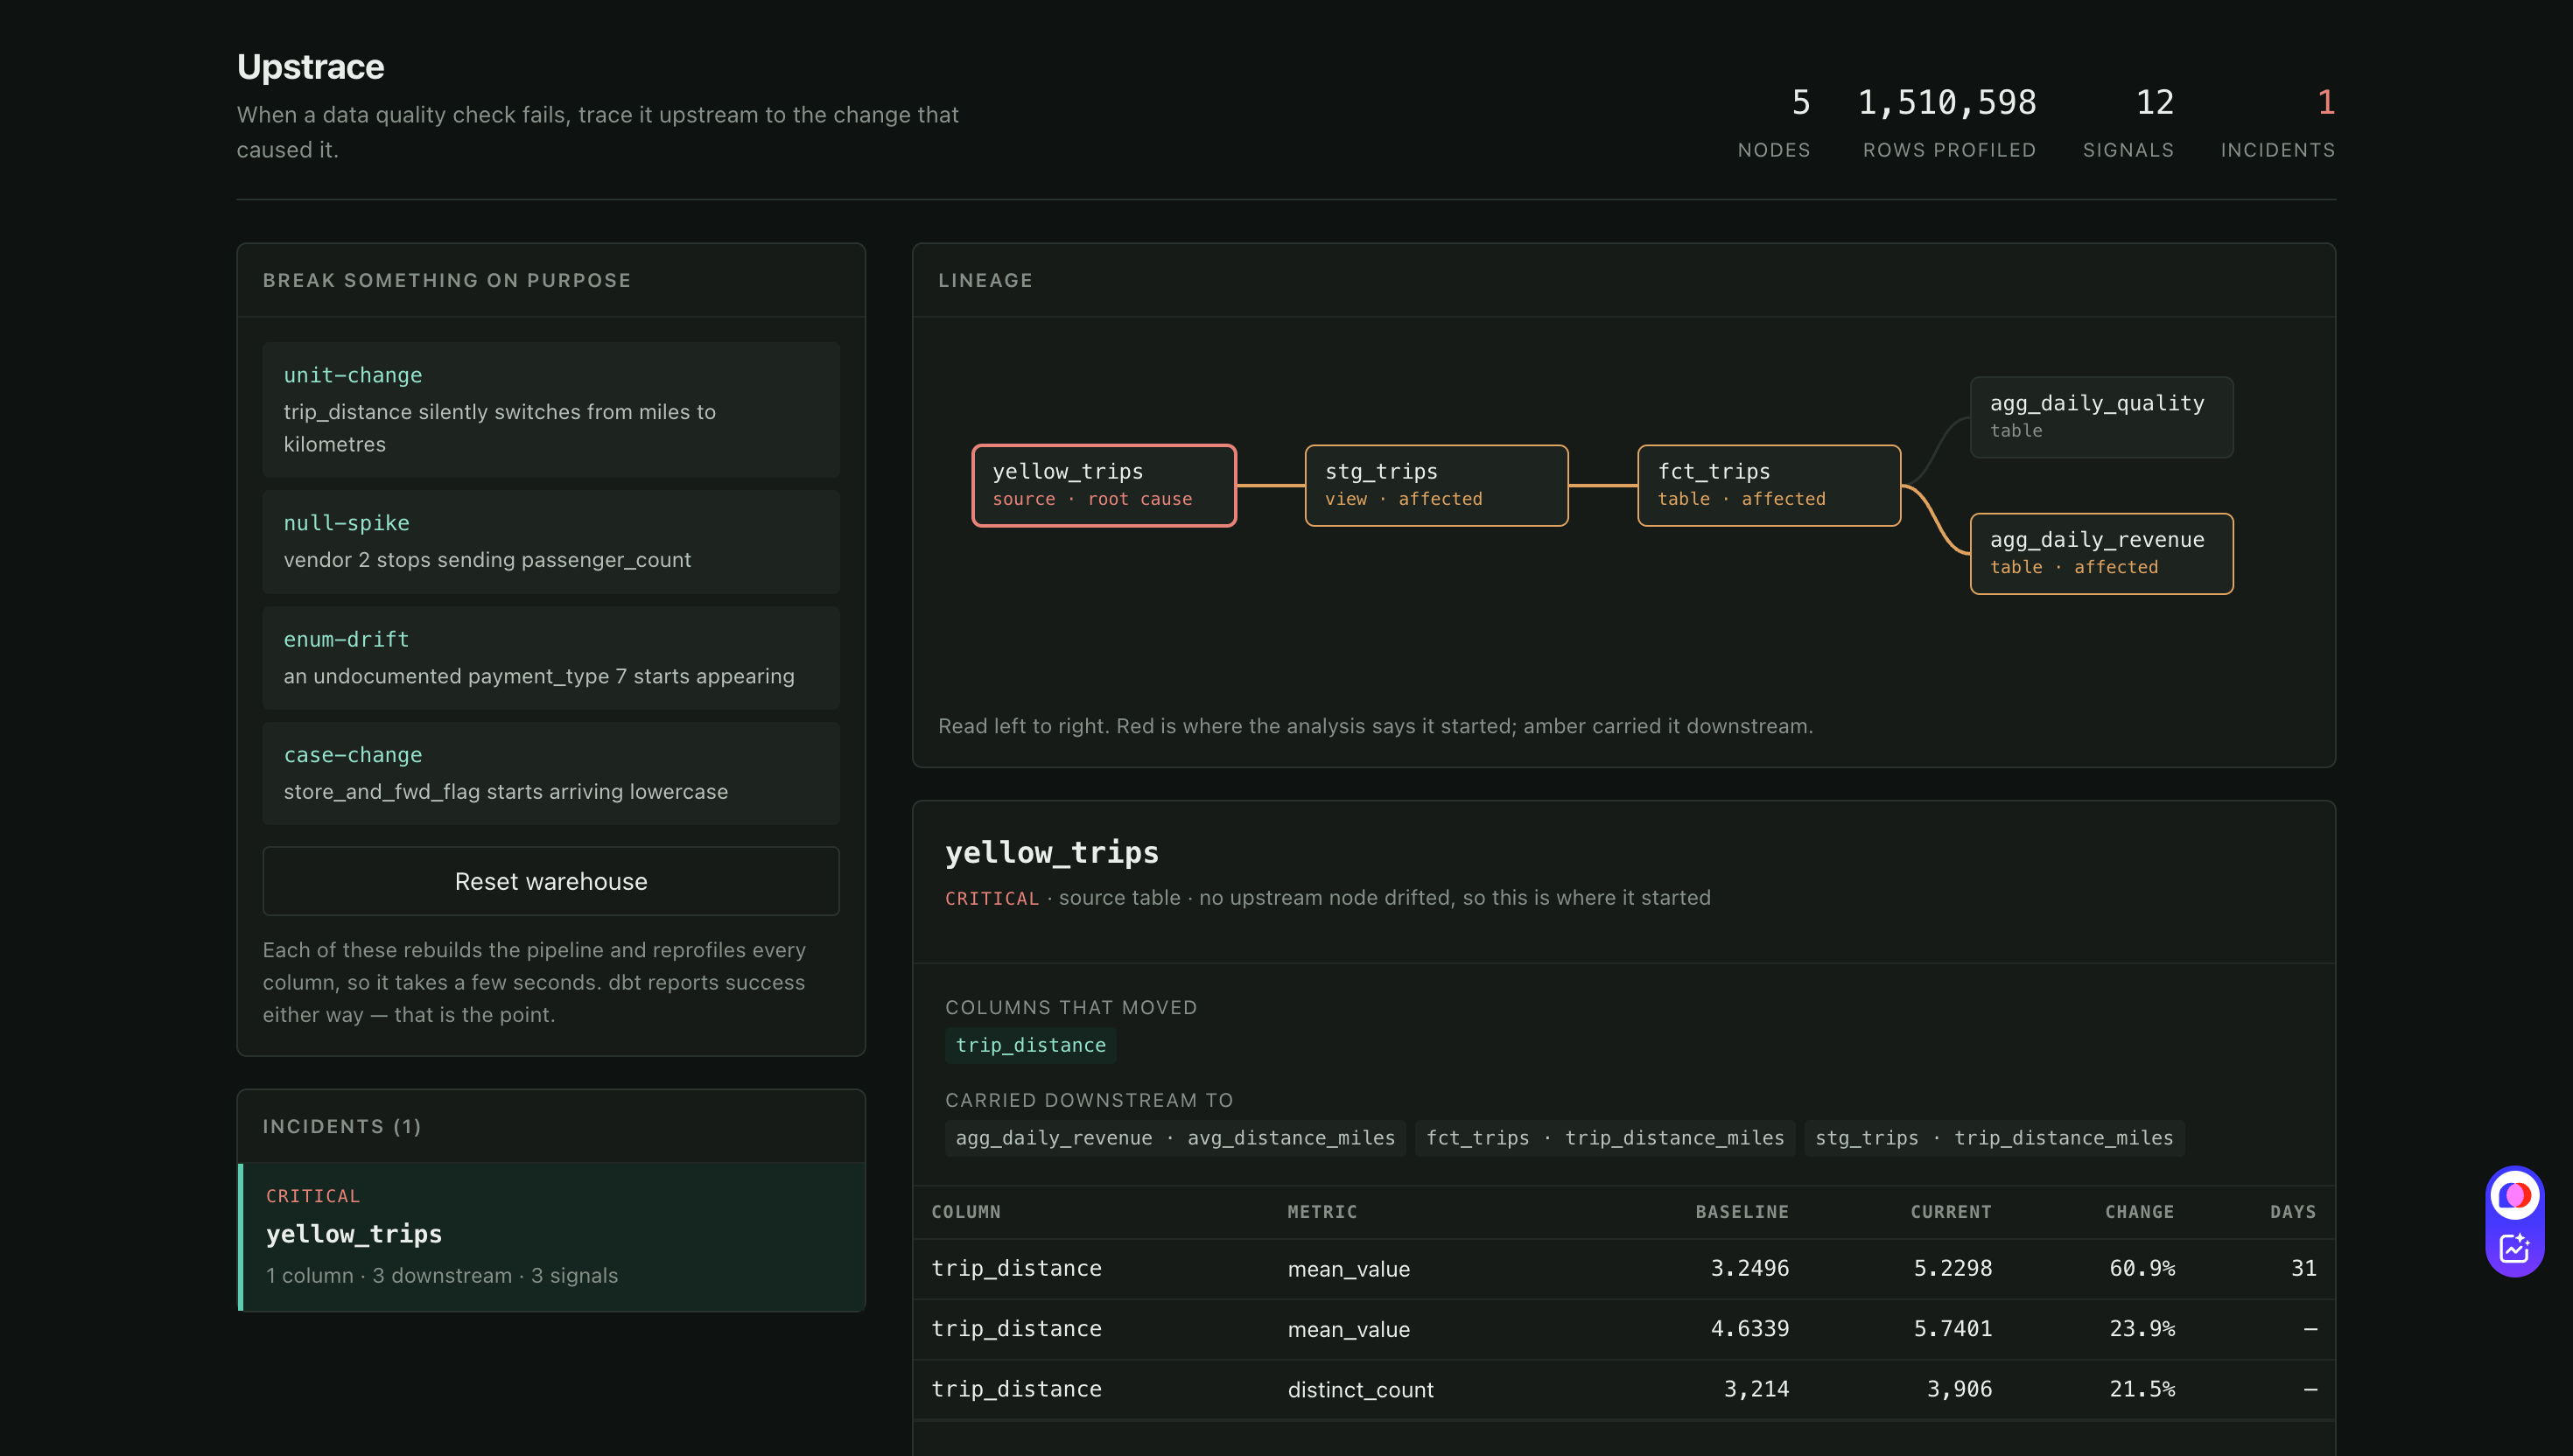Click the image sparkle icon in floating widget

2514,1247
